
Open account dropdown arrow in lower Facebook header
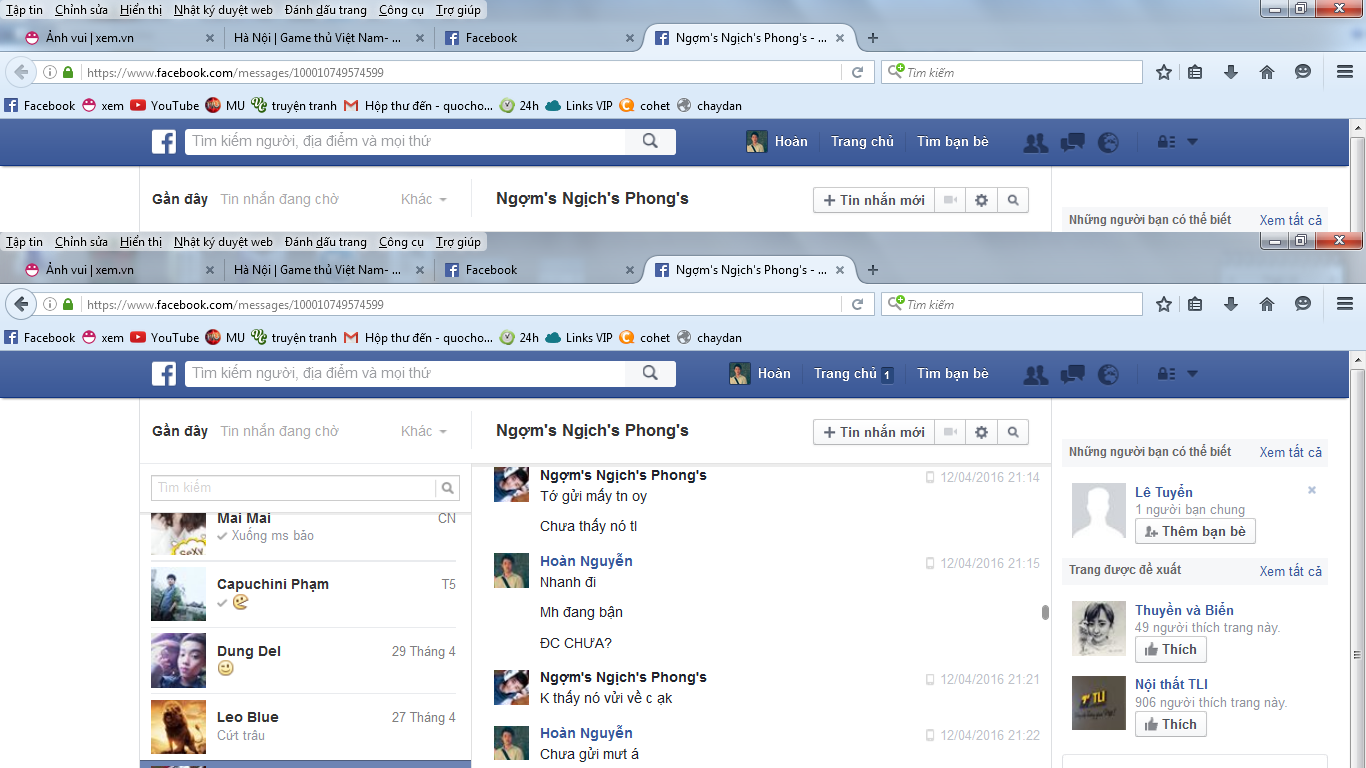(x=1192, y=374)
